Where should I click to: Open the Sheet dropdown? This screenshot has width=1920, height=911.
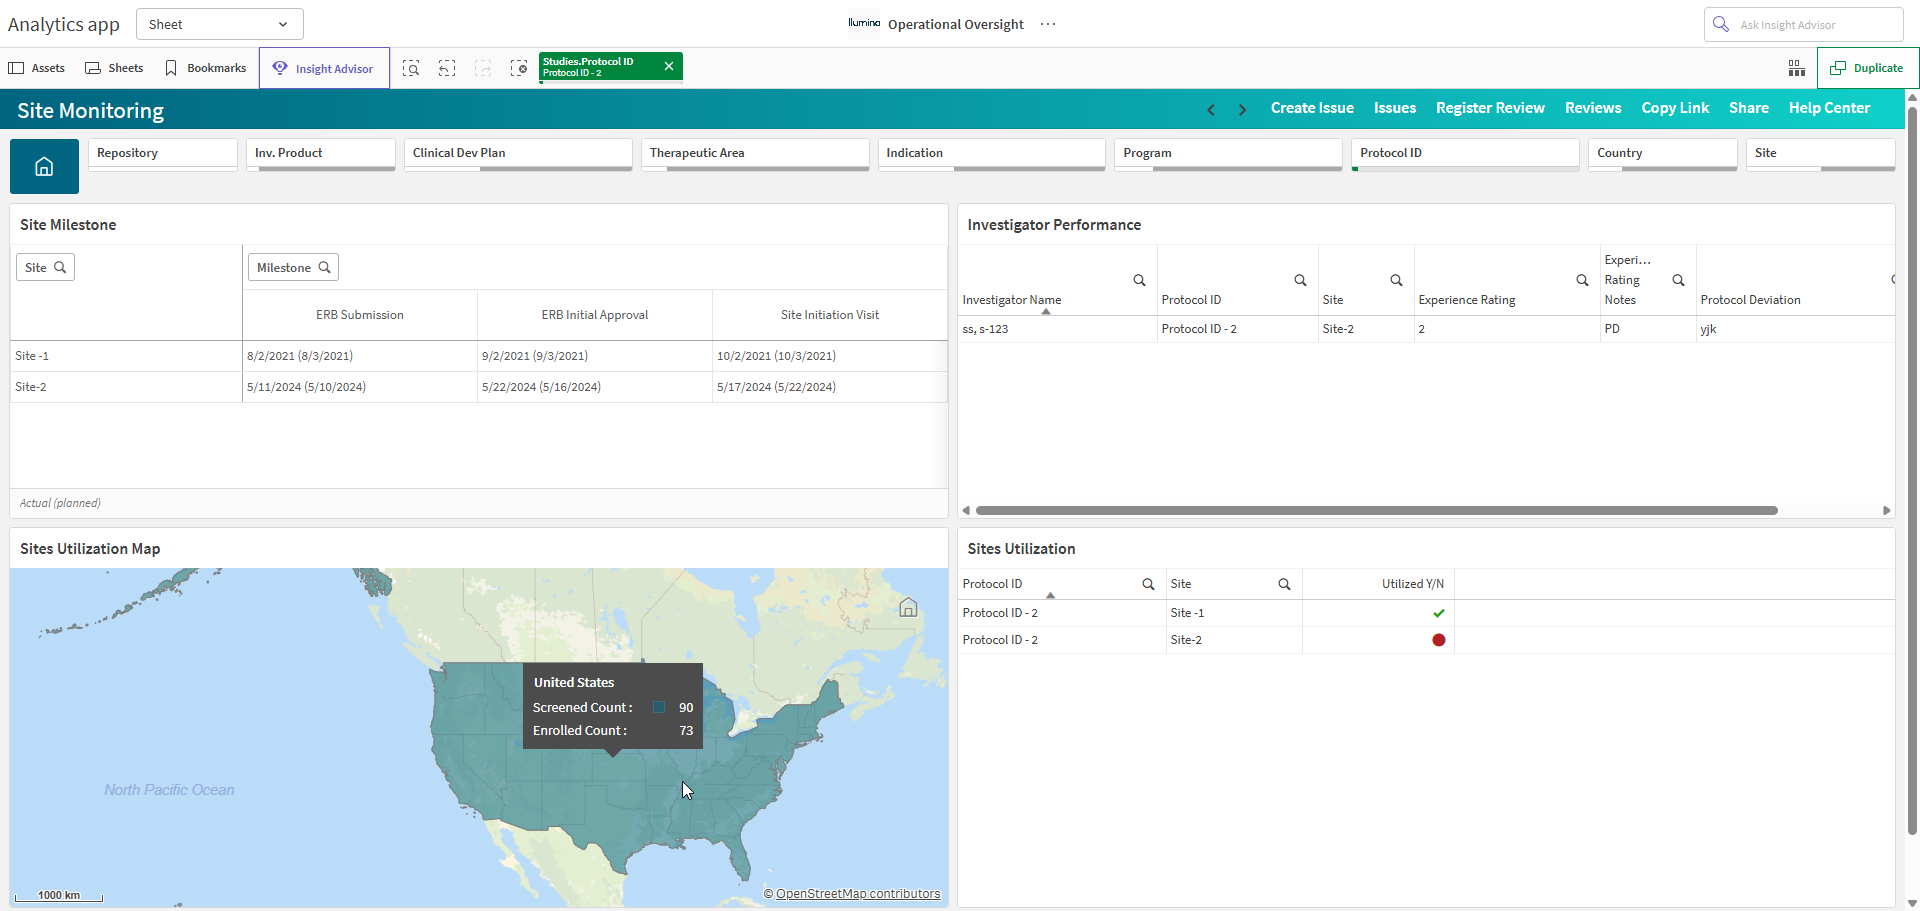click(x=219, y=24)
